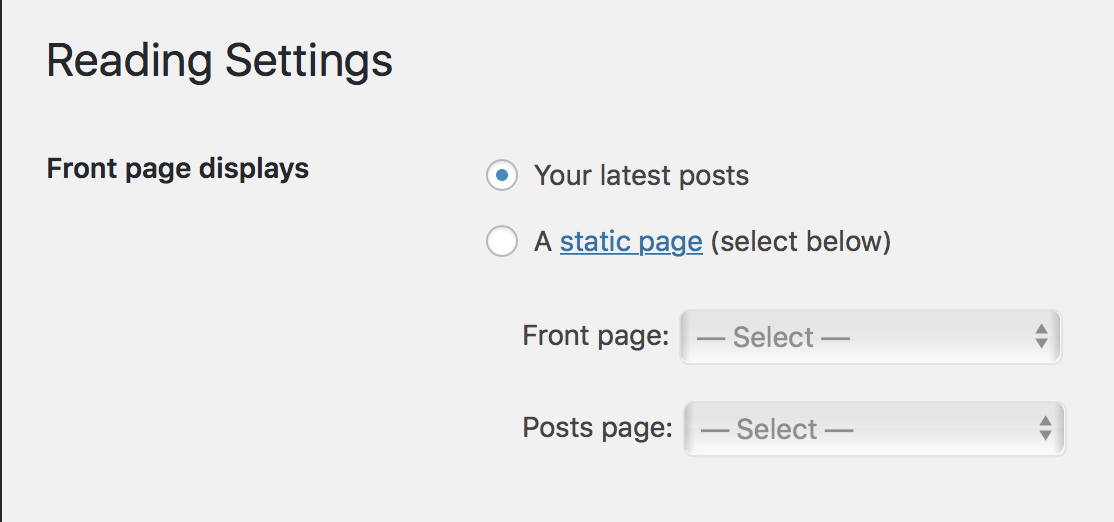Viewport: 1114px width, 522px height.
Task: Click the up arrow in Posts page select
Action: tap(1045, 421)
